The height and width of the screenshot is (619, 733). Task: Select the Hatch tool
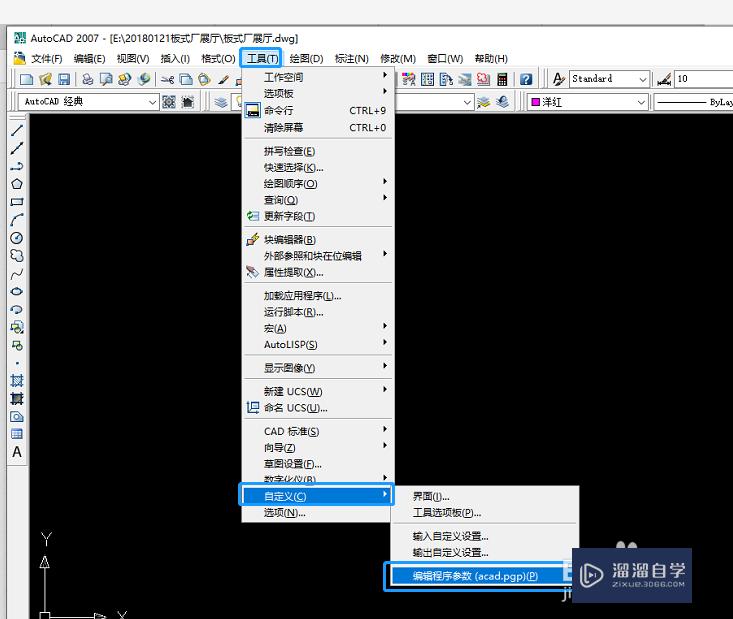pos(17,381)
